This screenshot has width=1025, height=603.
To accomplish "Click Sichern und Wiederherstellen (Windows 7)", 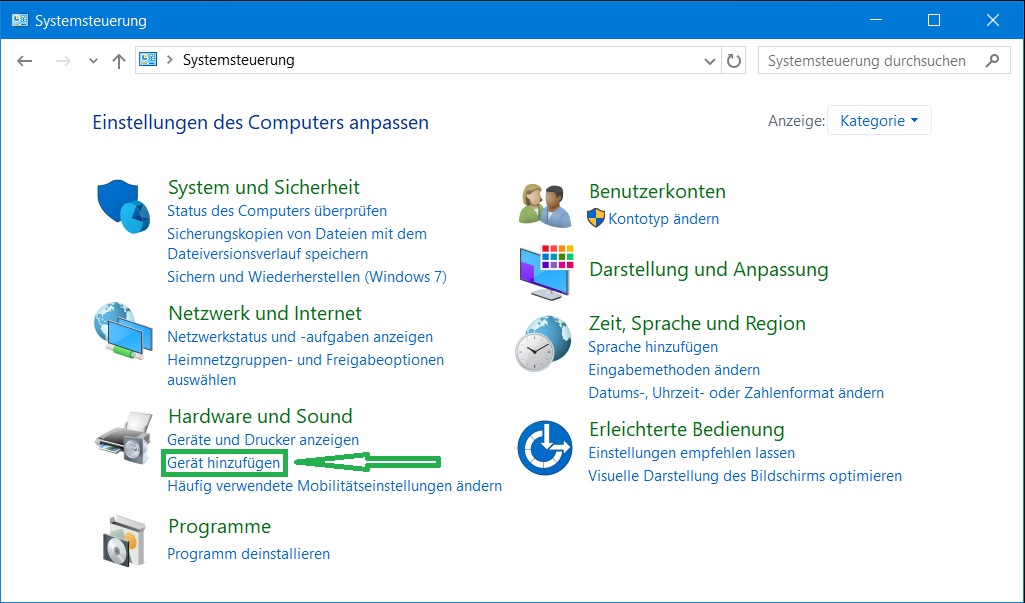I will pyautogui.click(x=307, y=277).
